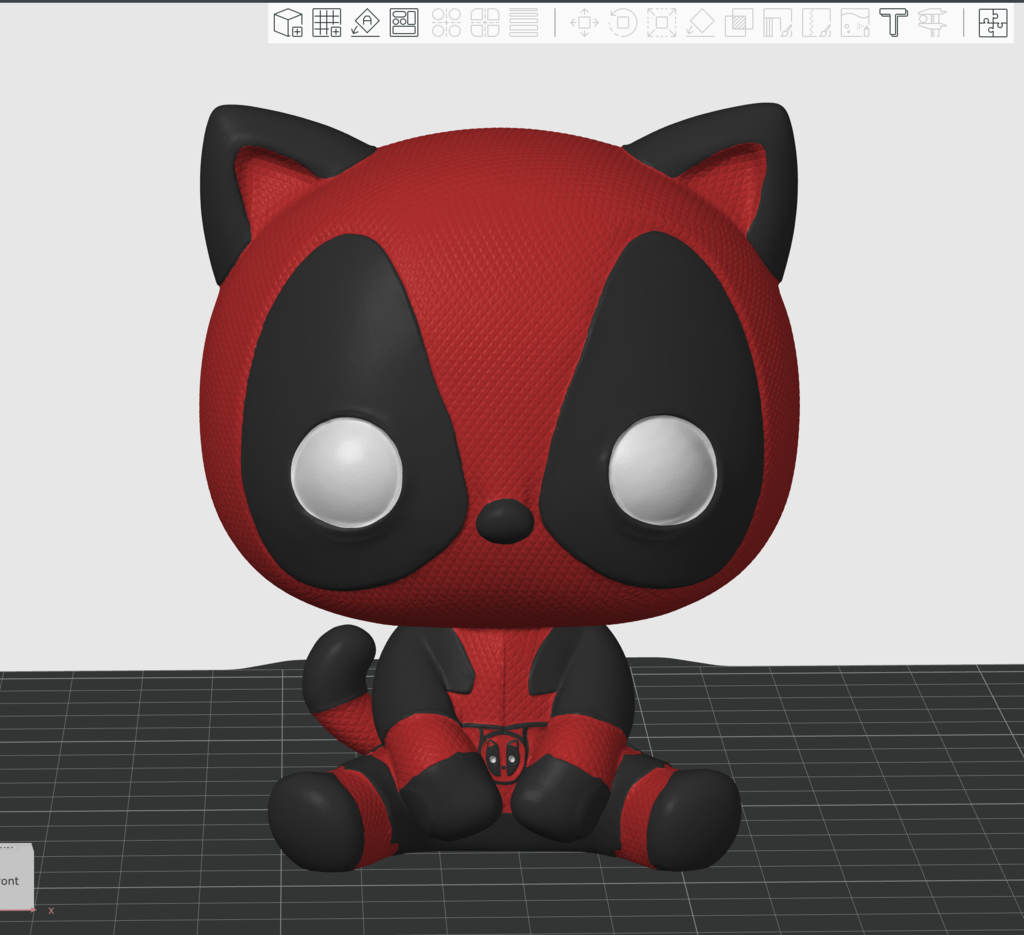
Task: Run Auto orient from the toolbar
Action: (365, 23)
